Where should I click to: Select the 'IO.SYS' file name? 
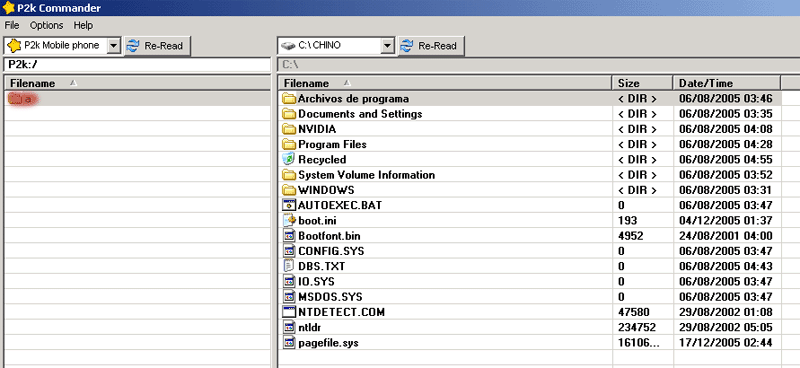point(316,282)
